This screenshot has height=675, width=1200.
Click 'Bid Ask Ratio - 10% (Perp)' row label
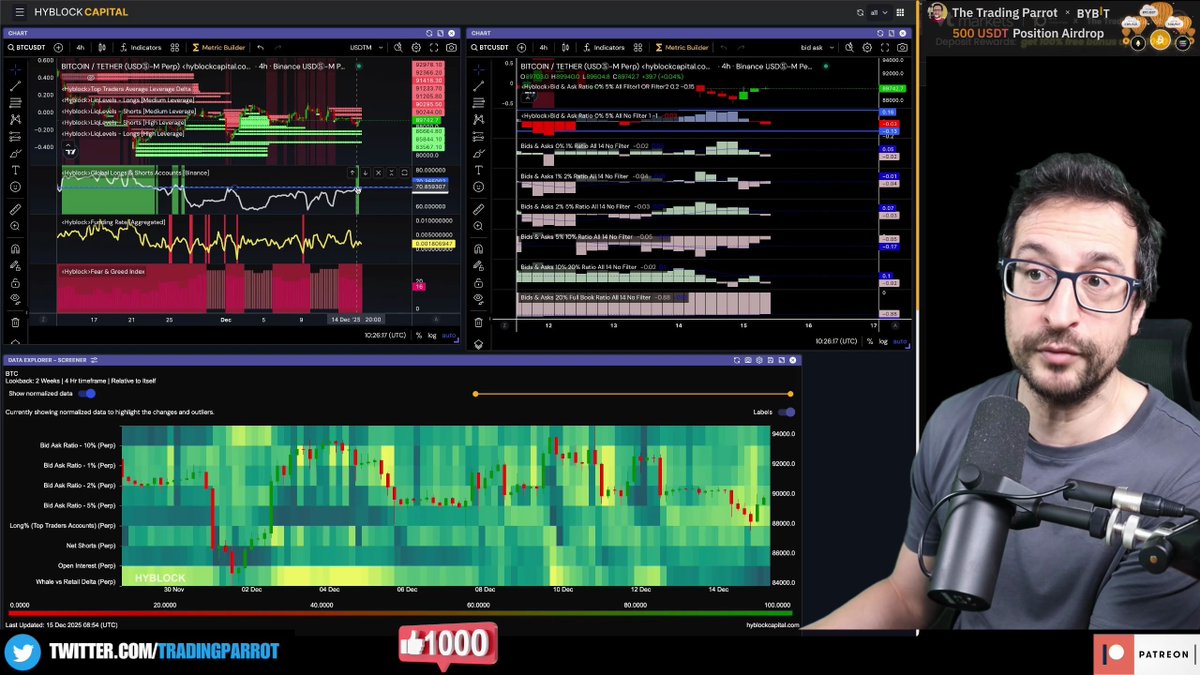(78, 445)
